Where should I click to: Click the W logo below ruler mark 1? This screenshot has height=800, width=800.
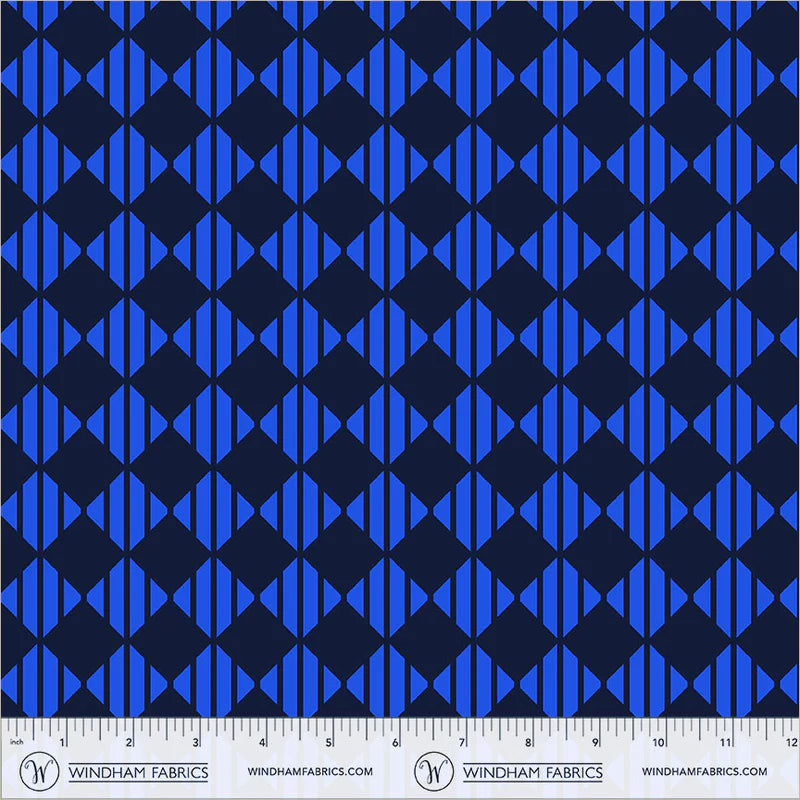coord(39,771)
